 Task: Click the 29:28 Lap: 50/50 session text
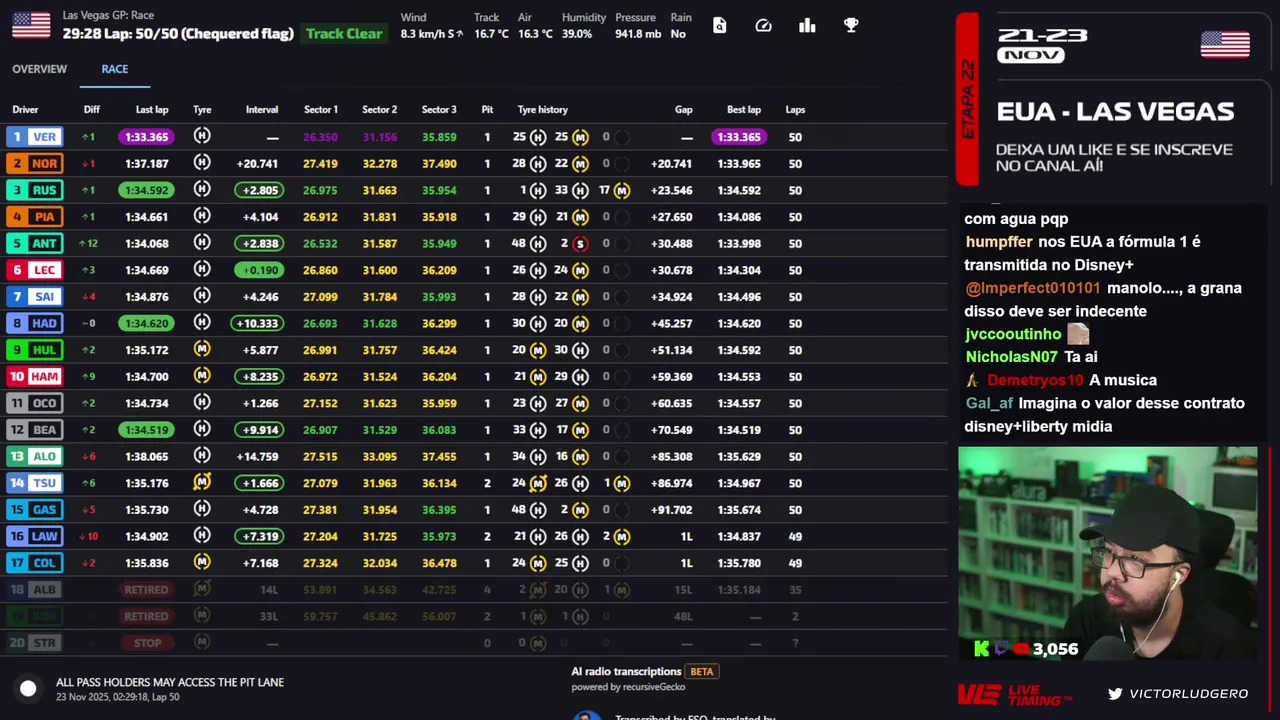(x=178, y=33)
